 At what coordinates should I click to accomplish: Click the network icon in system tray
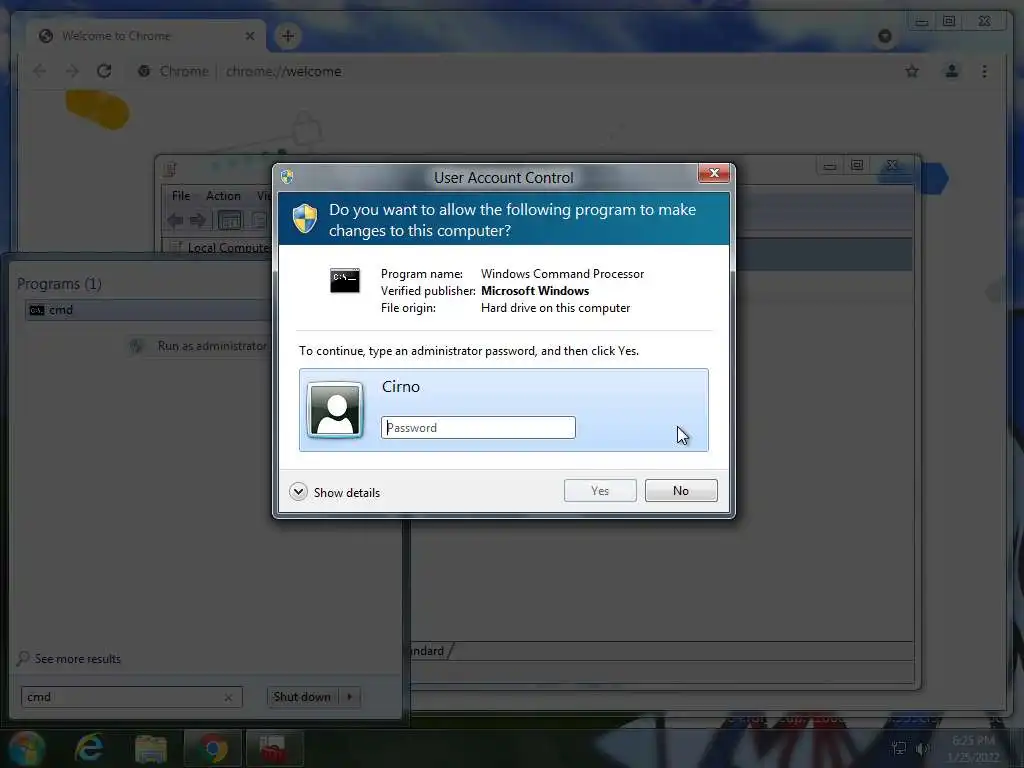point(899,748)
